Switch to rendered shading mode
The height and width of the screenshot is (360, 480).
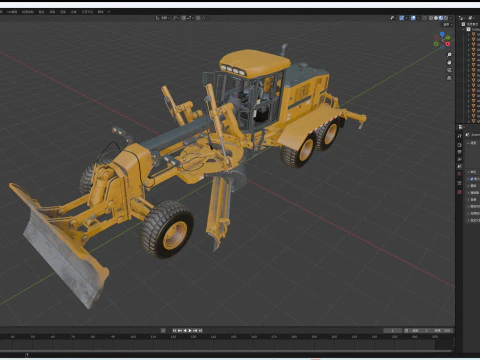click(446, 18)
